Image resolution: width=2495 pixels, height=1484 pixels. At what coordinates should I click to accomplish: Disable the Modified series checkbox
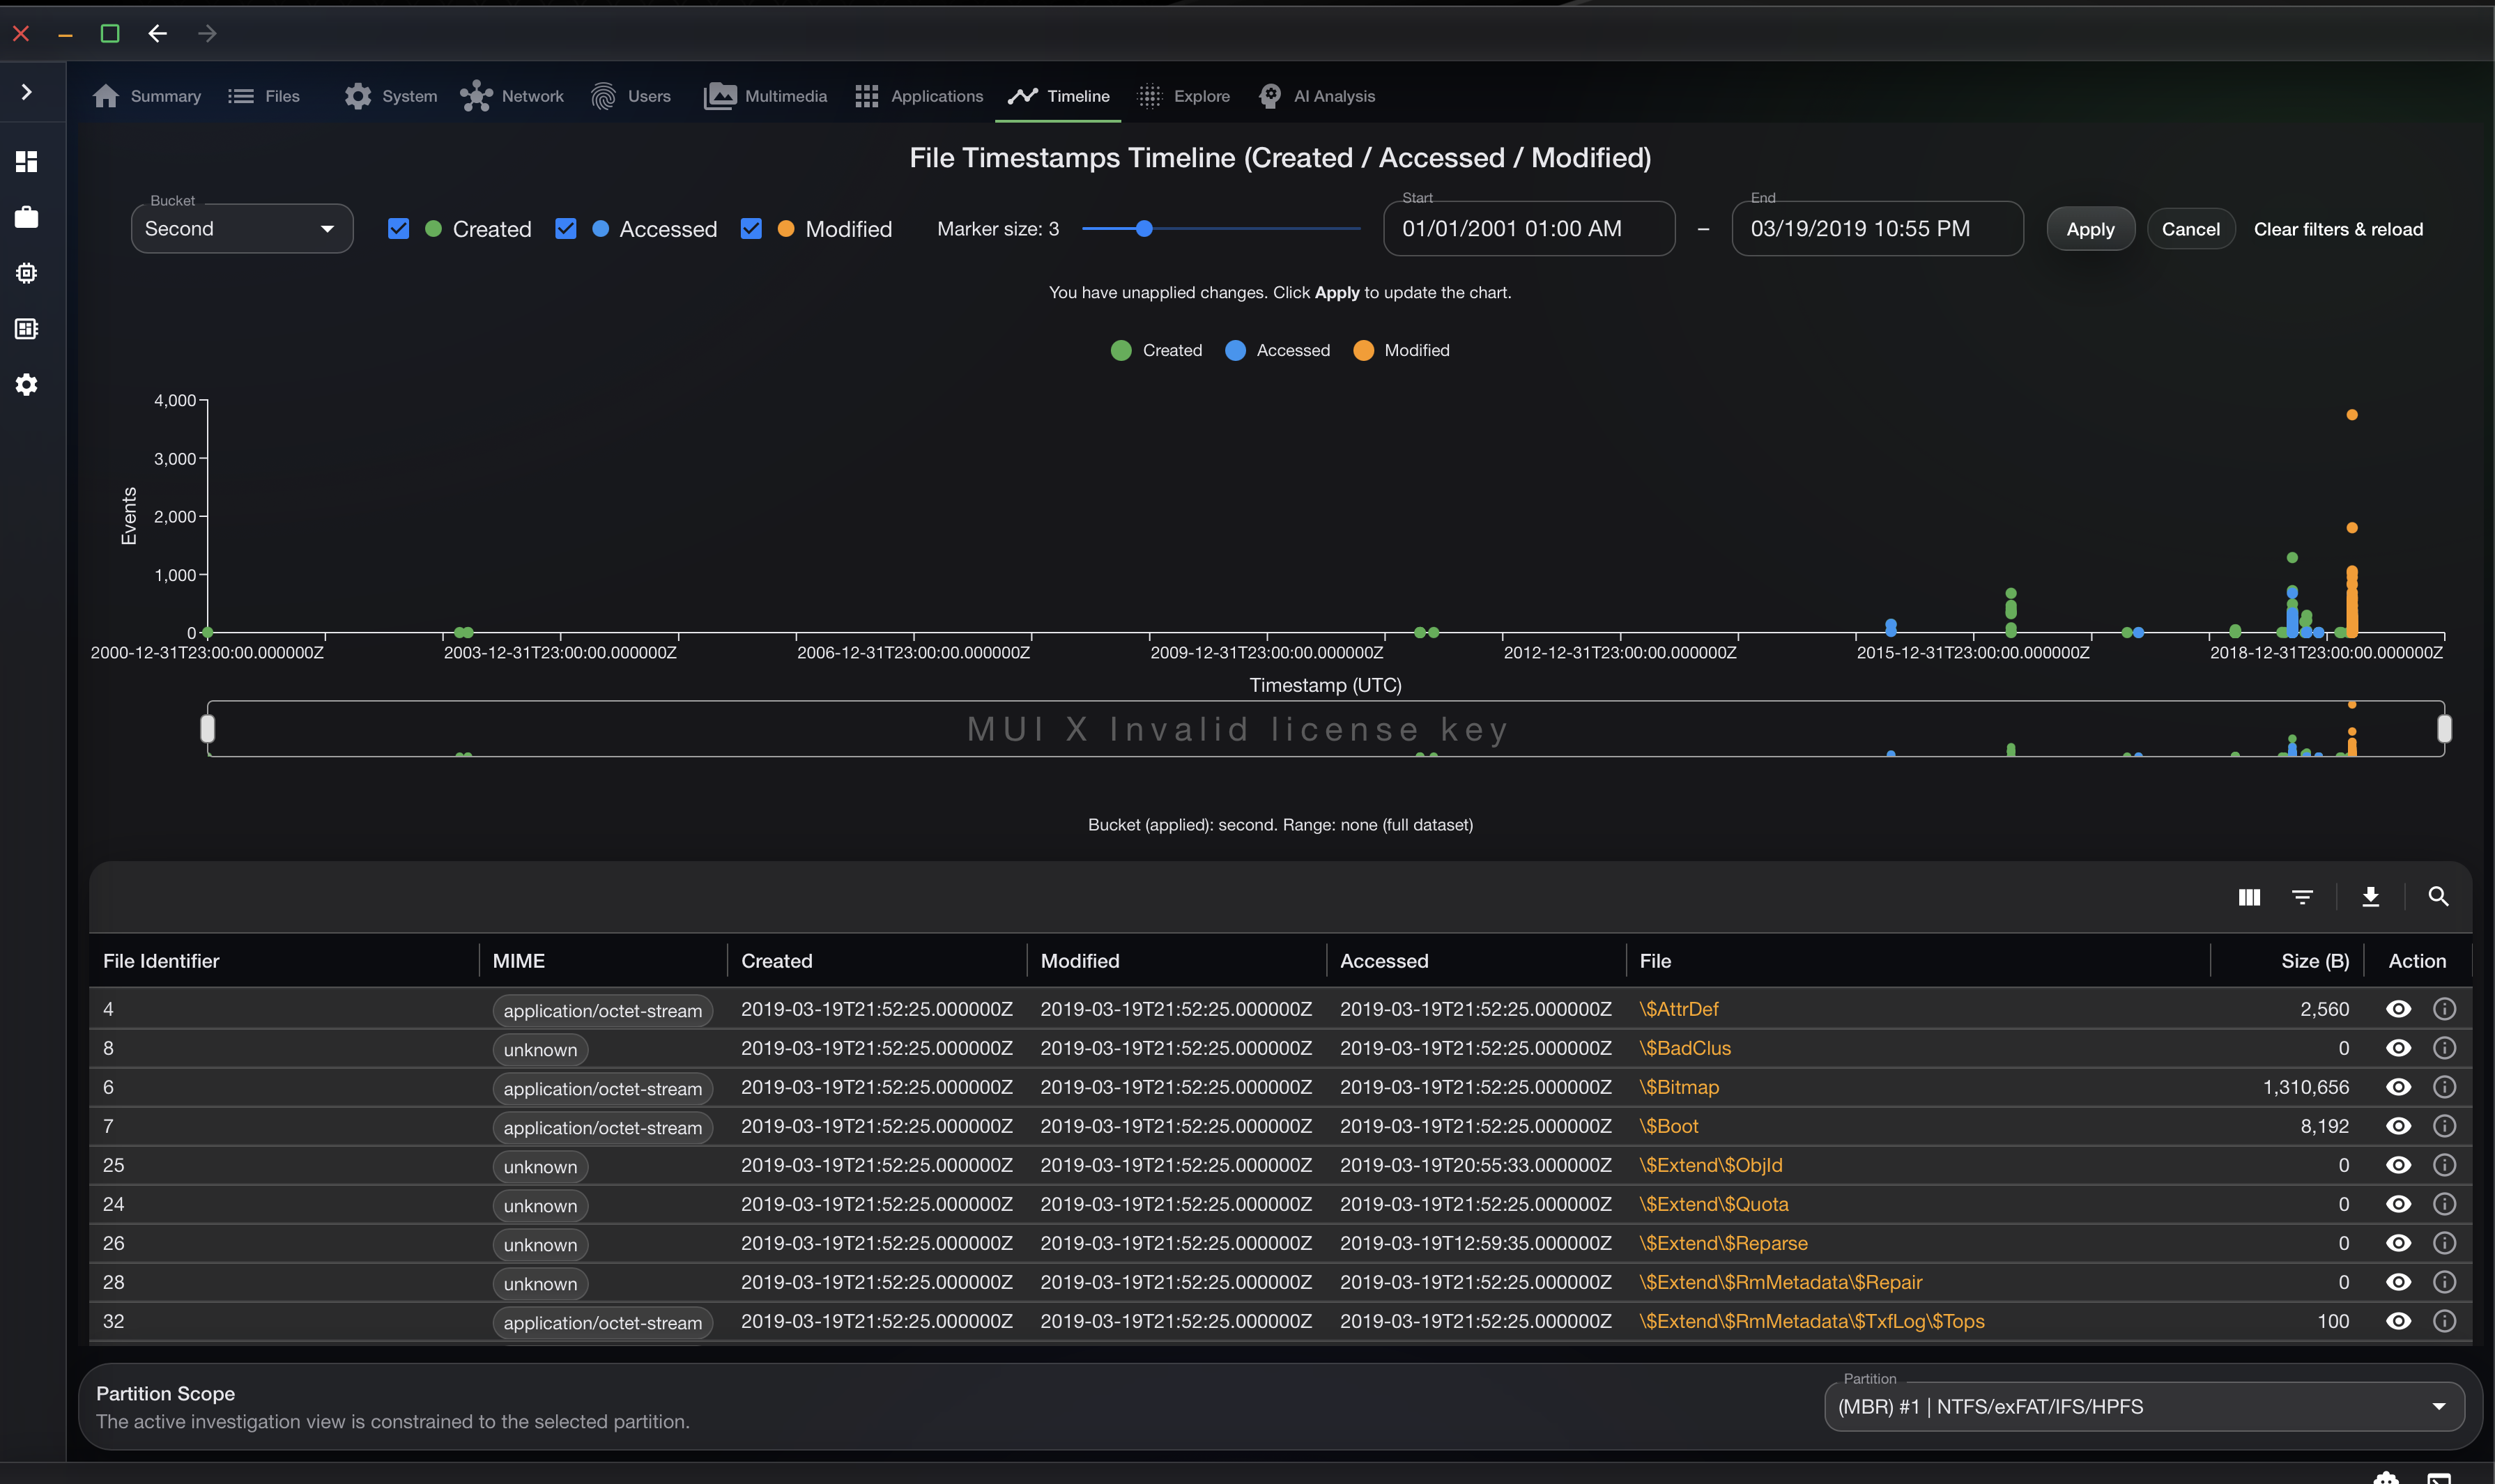click(x=751, y=229)
